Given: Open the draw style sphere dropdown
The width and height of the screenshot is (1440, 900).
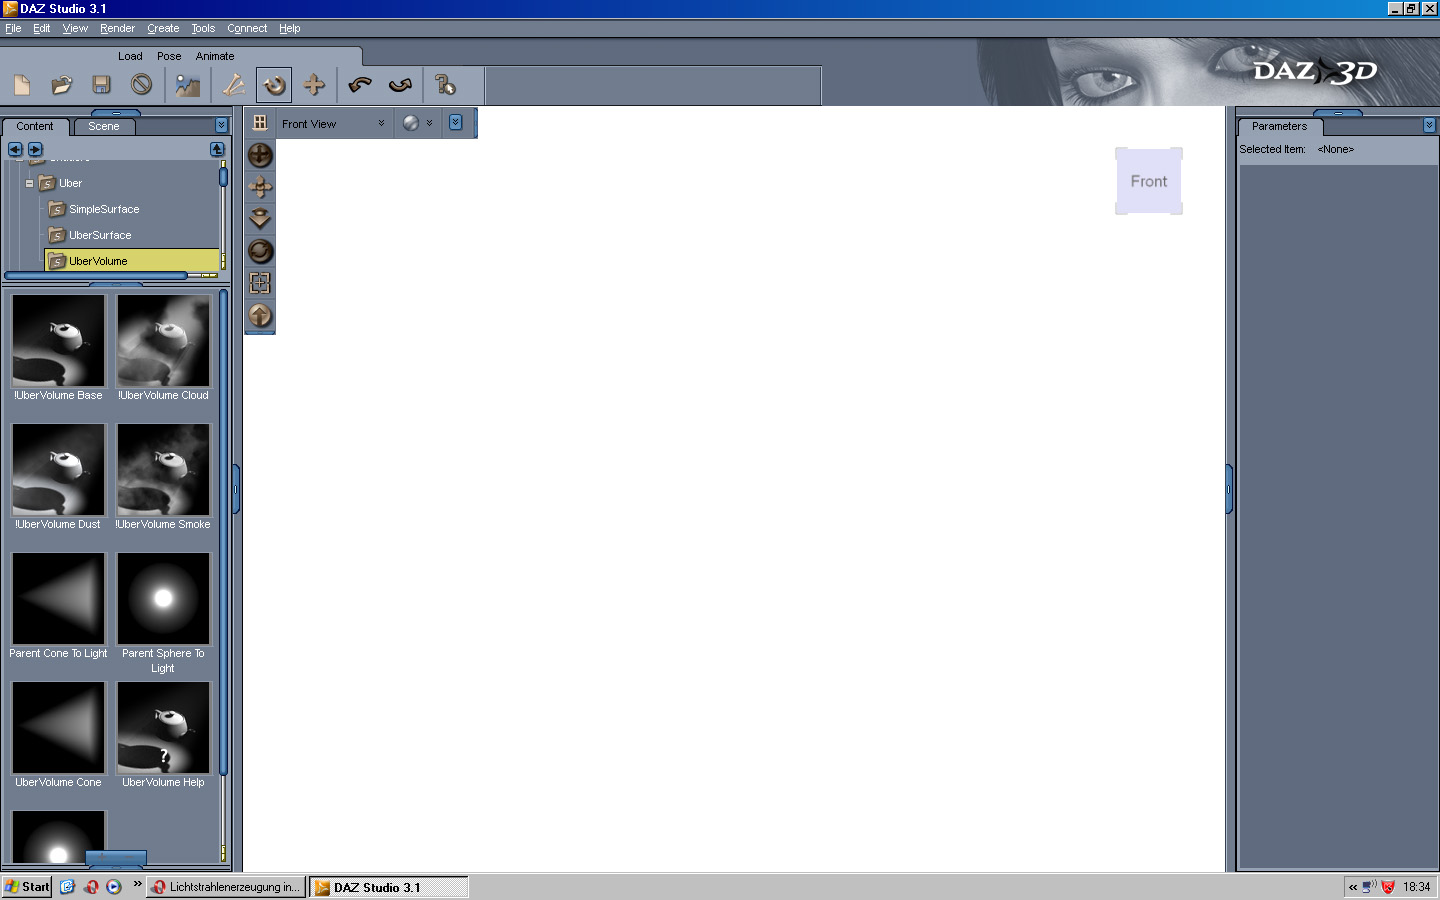Looking at the screenshot, I should (x=417, y=123).
